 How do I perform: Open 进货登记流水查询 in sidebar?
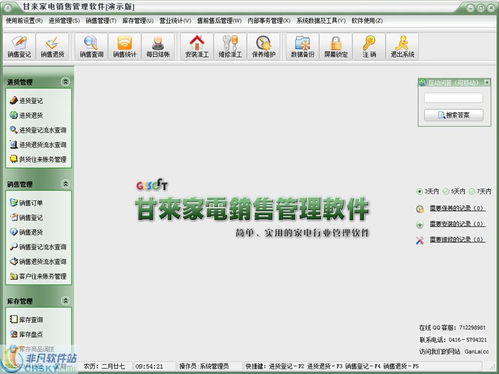pos(38,130)
